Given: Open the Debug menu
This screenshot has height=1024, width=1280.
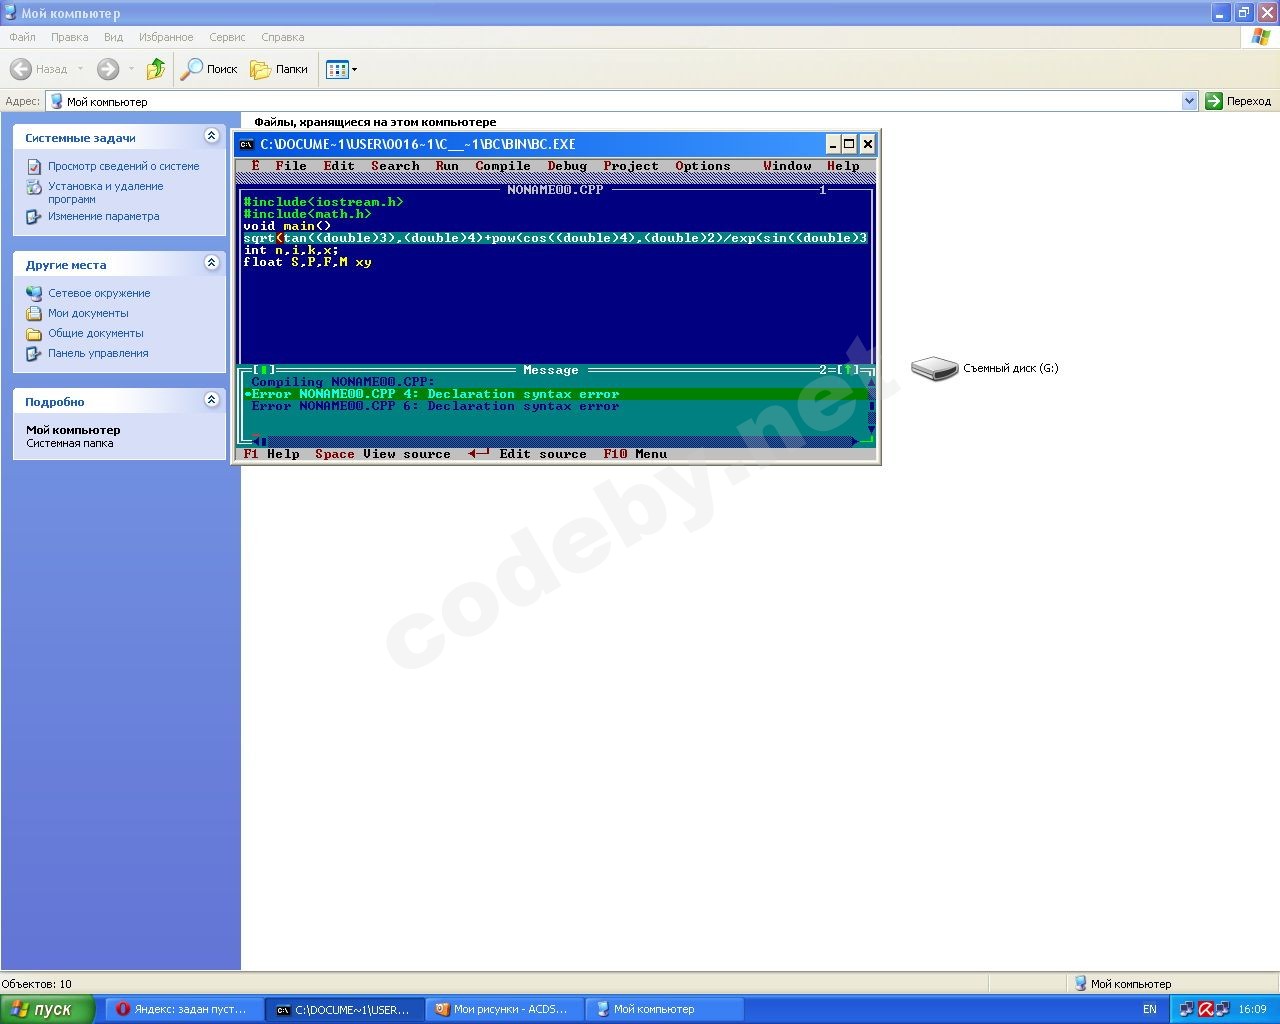Looking at the screenshot, I should 567,166.
